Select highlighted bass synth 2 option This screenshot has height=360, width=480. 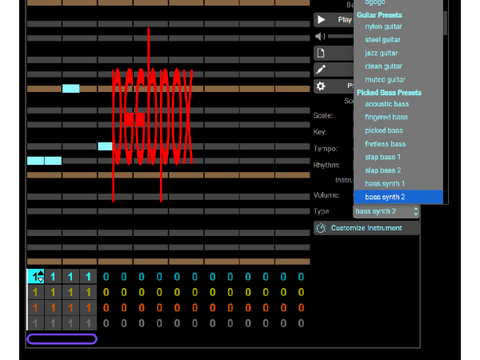click(398, 197)
